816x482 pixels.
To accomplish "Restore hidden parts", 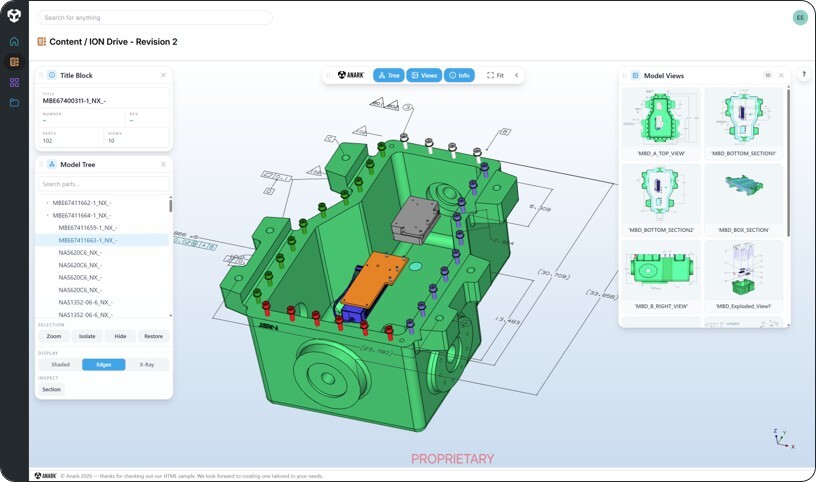I will point(154,336).
